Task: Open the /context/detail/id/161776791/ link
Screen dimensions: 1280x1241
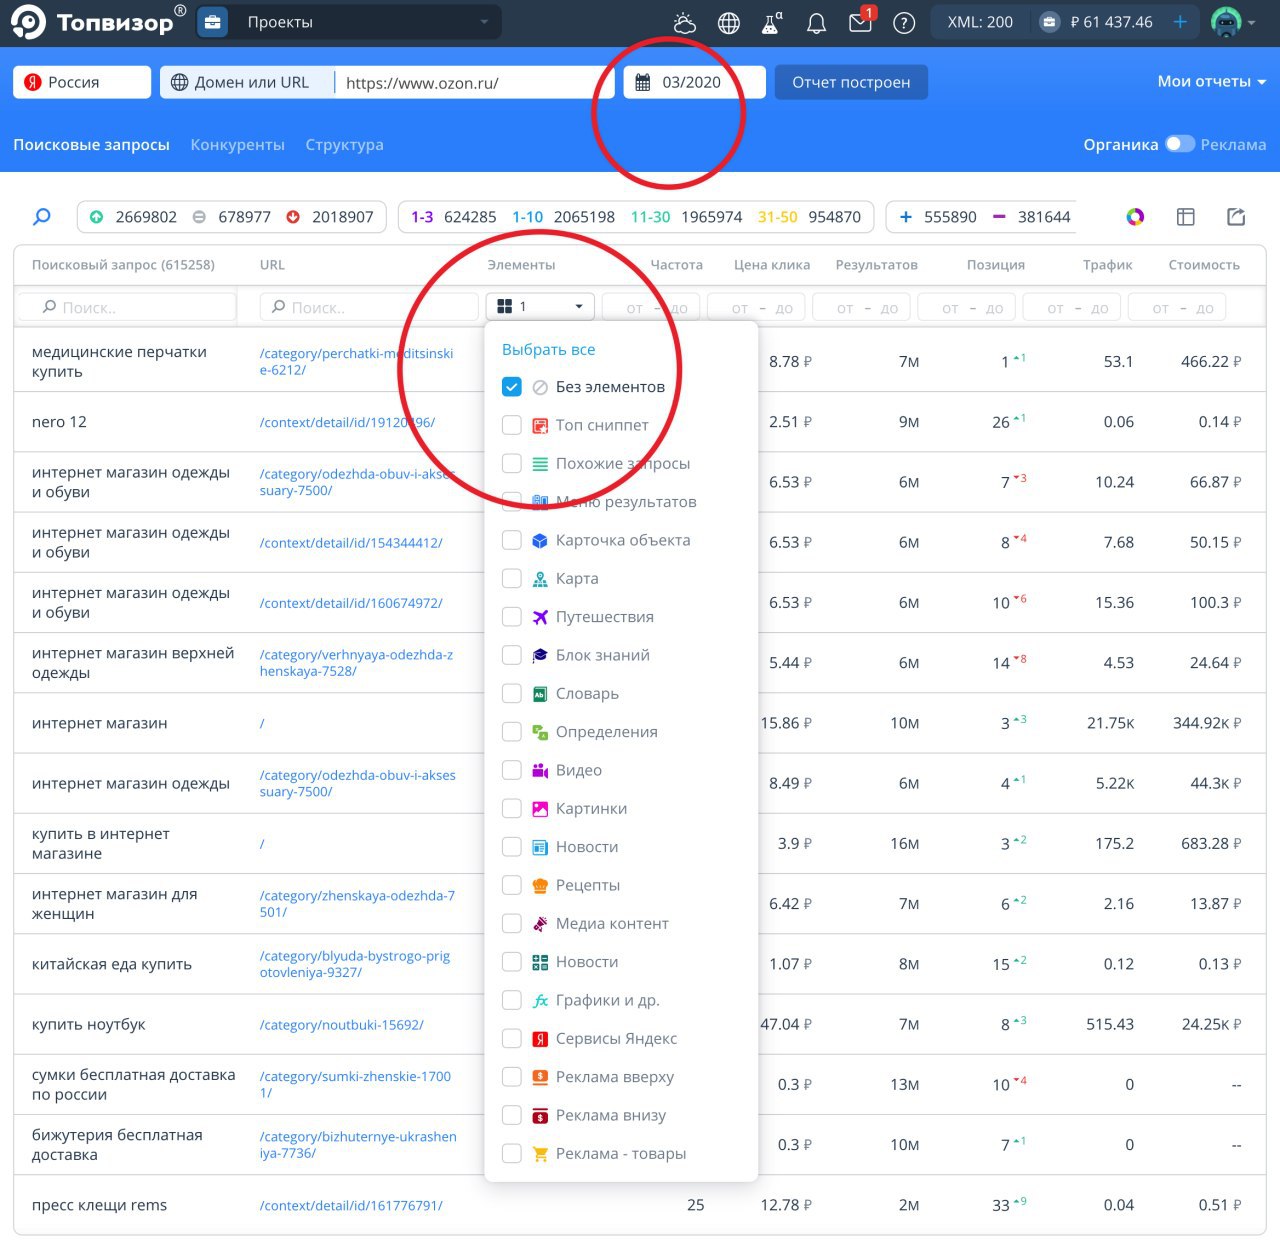Action: [351, 1206]
